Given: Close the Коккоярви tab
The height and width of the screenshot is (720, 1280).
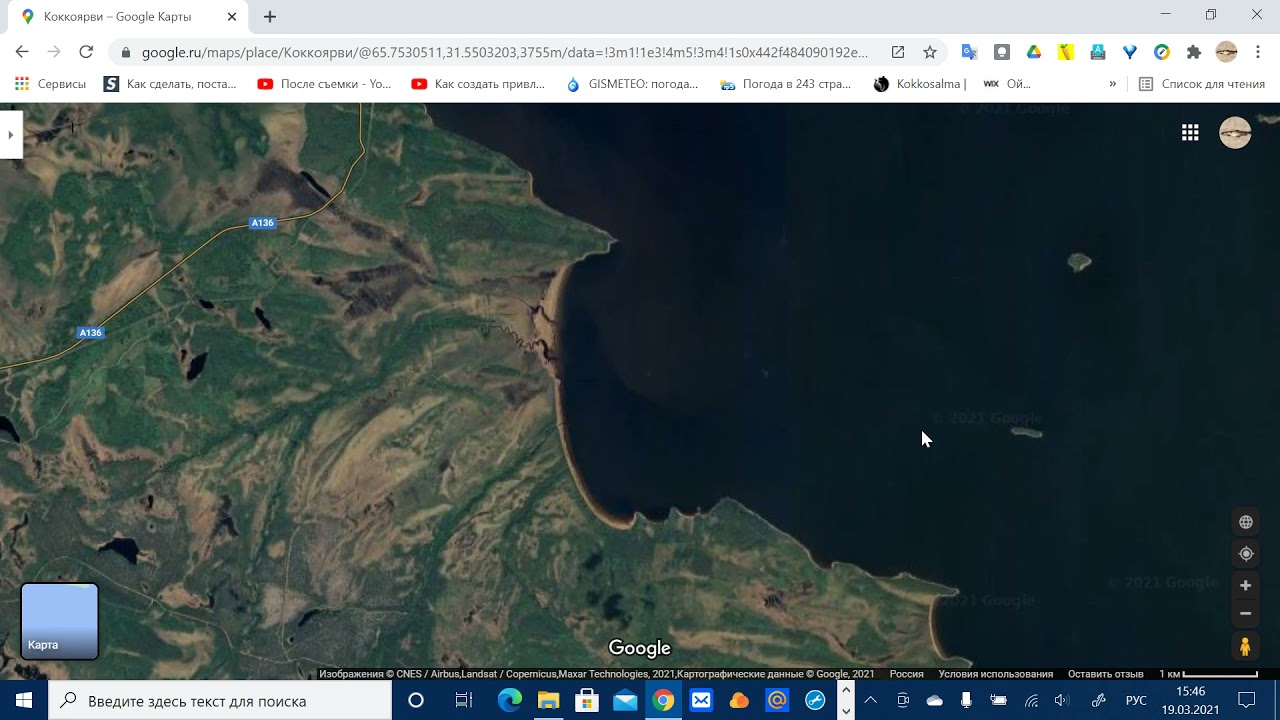Looking at the screenshot, I should coord(232,17).
